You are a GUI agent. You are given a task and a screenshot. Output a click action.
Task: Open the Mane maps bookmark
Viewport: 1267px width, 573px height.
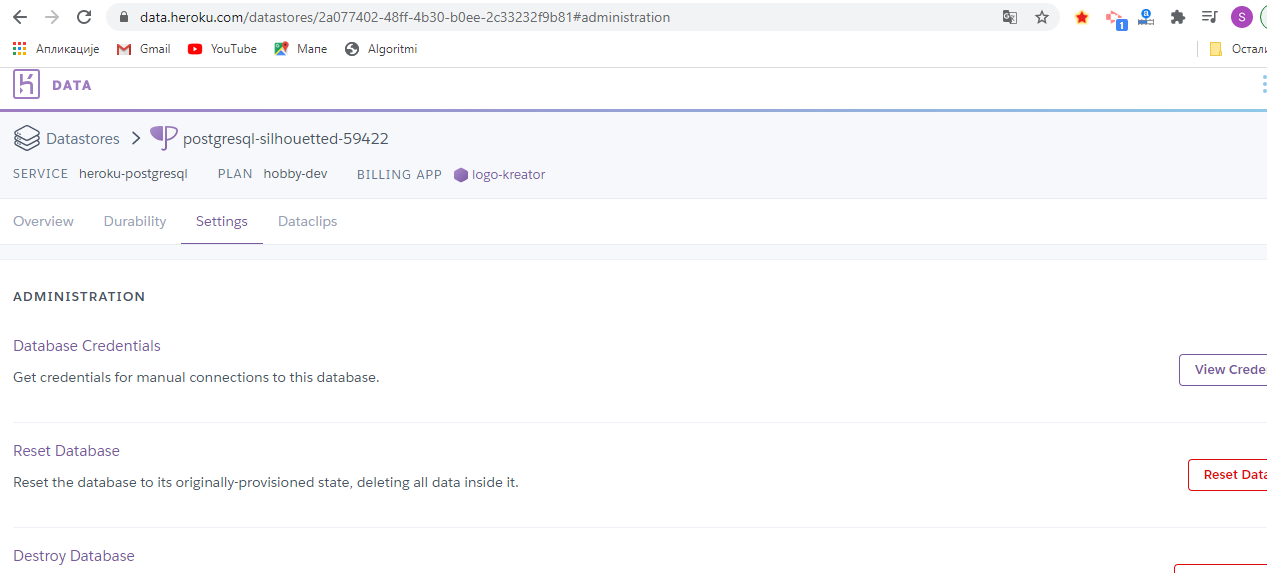(x=301, y=49)
